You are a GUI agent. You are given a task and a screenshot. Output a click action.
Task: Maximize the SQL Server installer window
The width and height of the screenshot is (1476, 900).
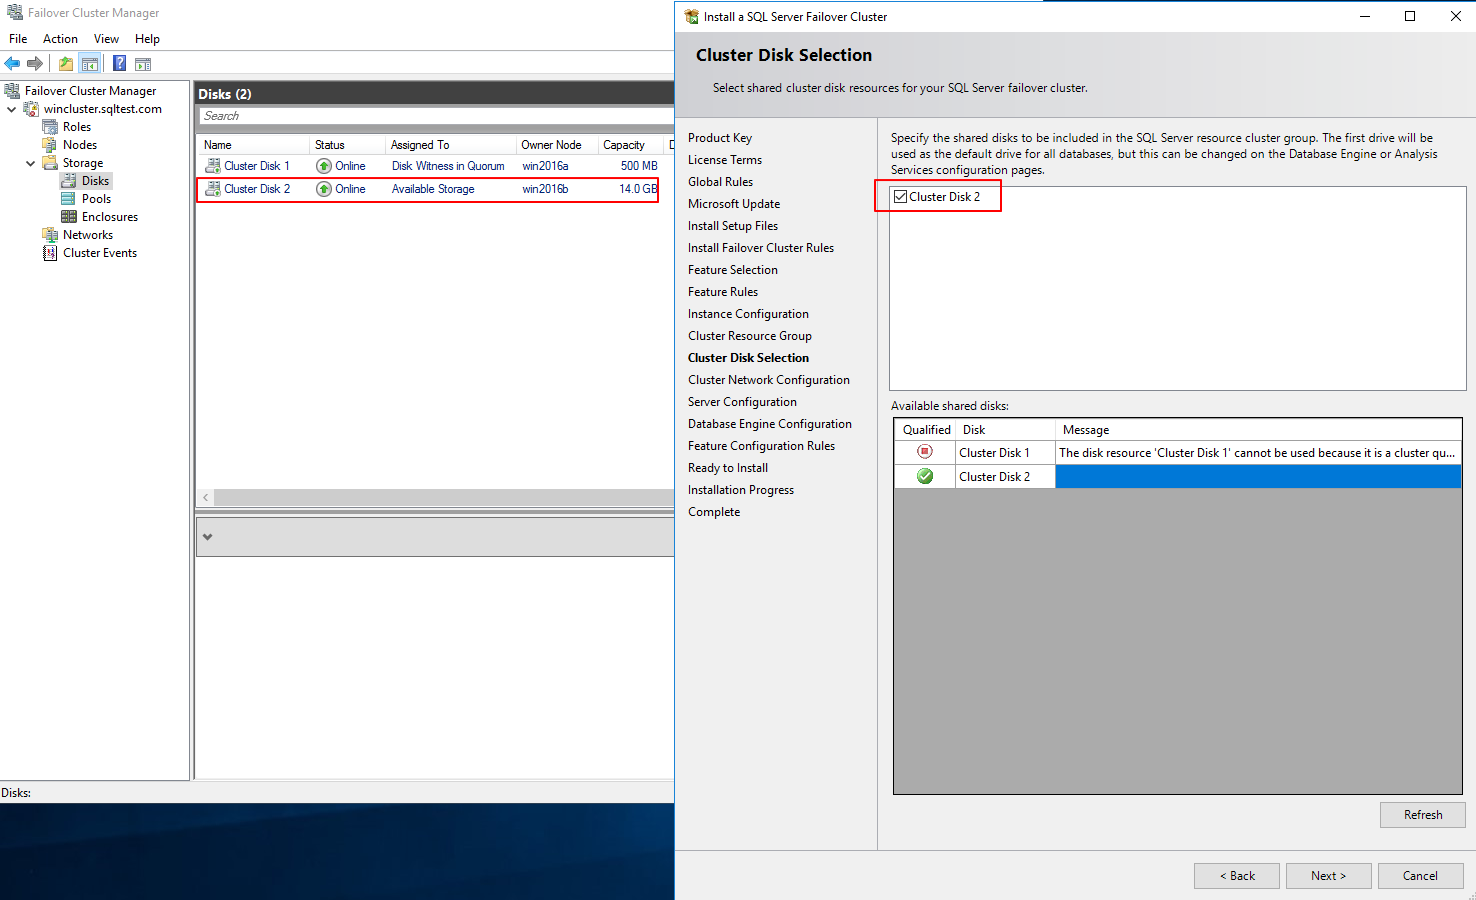click(1410, 16)
